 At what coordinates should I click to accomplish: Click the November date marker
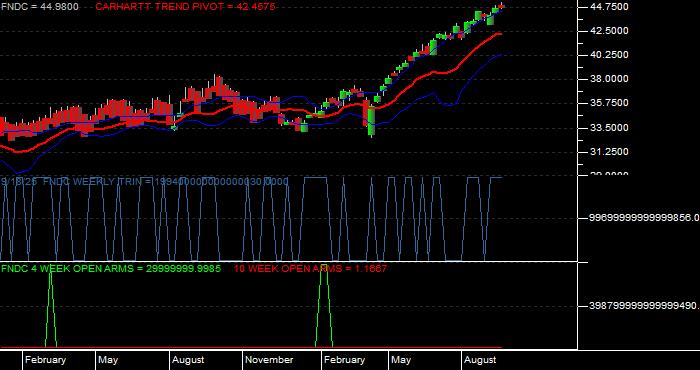pos(269,360)
